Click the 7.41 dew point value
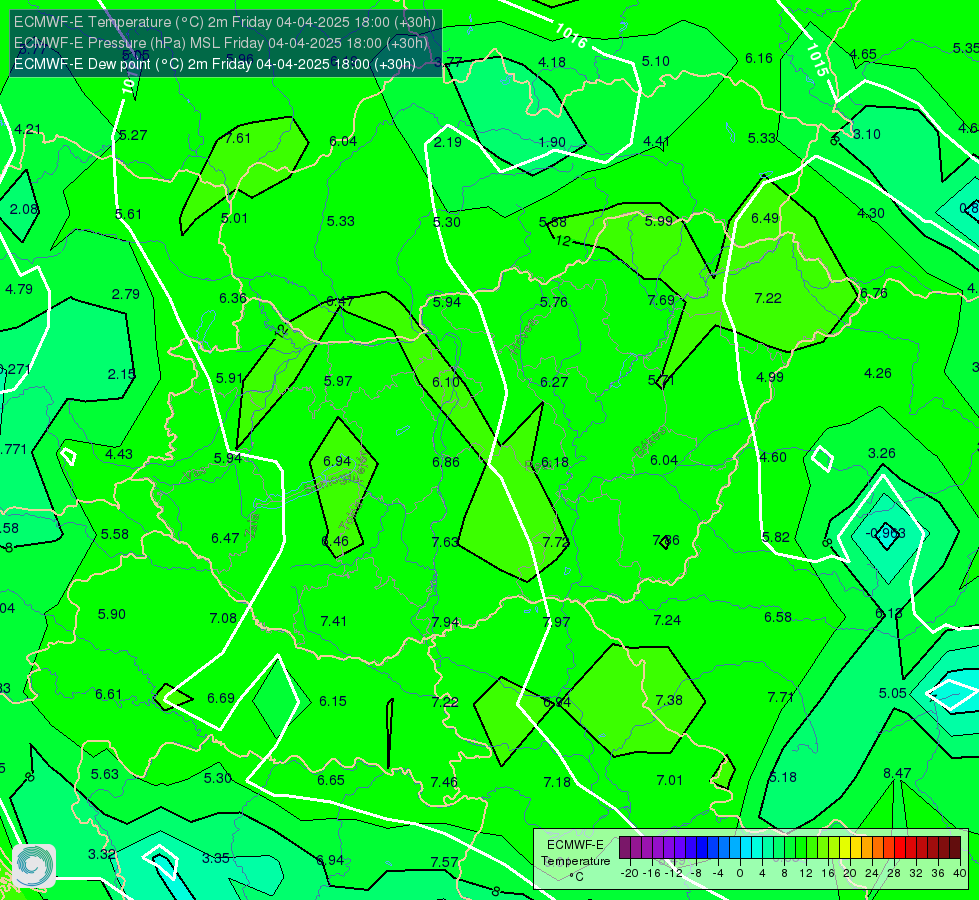The height and width of the screenshot is (900, 979). (333, 621)
